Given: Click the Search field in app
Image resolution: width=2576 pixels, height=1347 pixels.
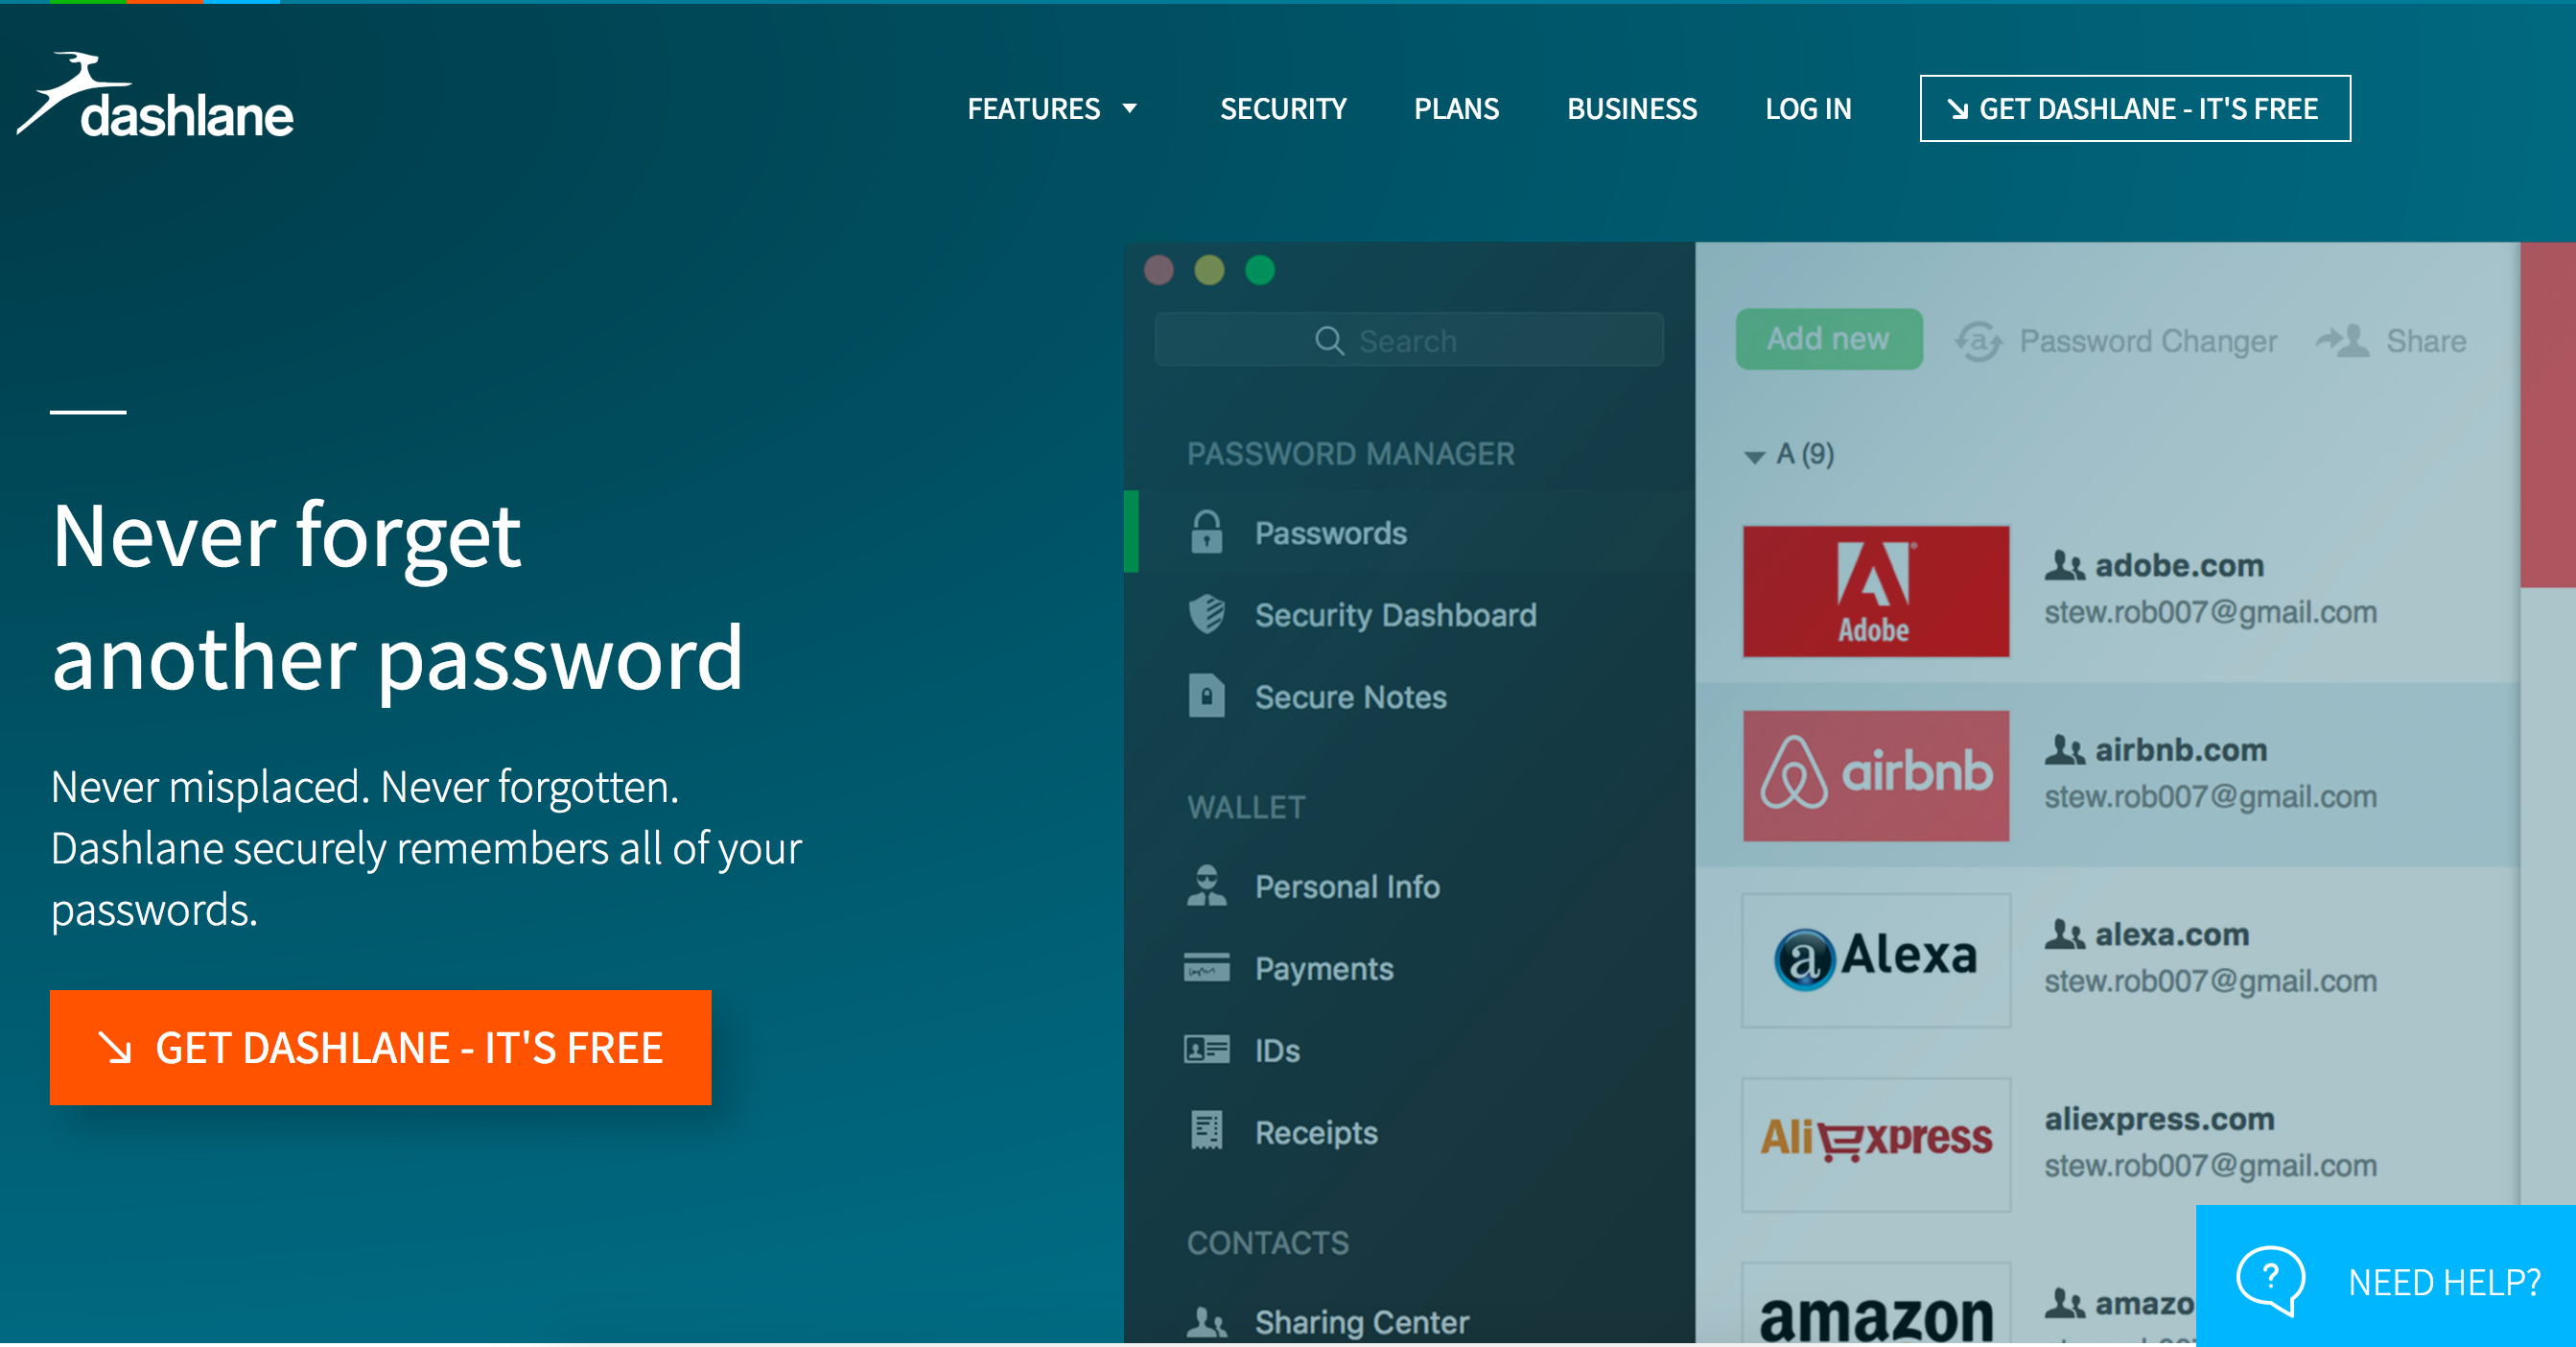Looking at the screenshot, I should tap(1408, 341).
